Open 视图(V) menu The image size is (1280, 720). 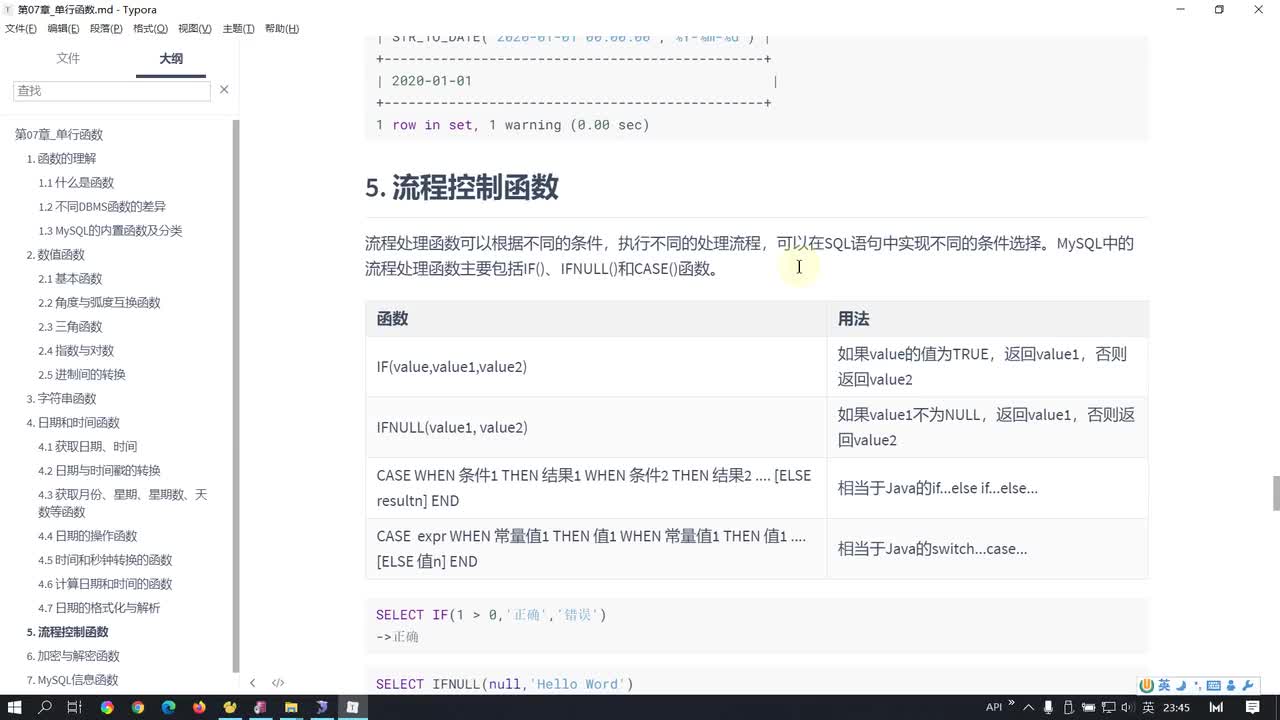(194, 29)
